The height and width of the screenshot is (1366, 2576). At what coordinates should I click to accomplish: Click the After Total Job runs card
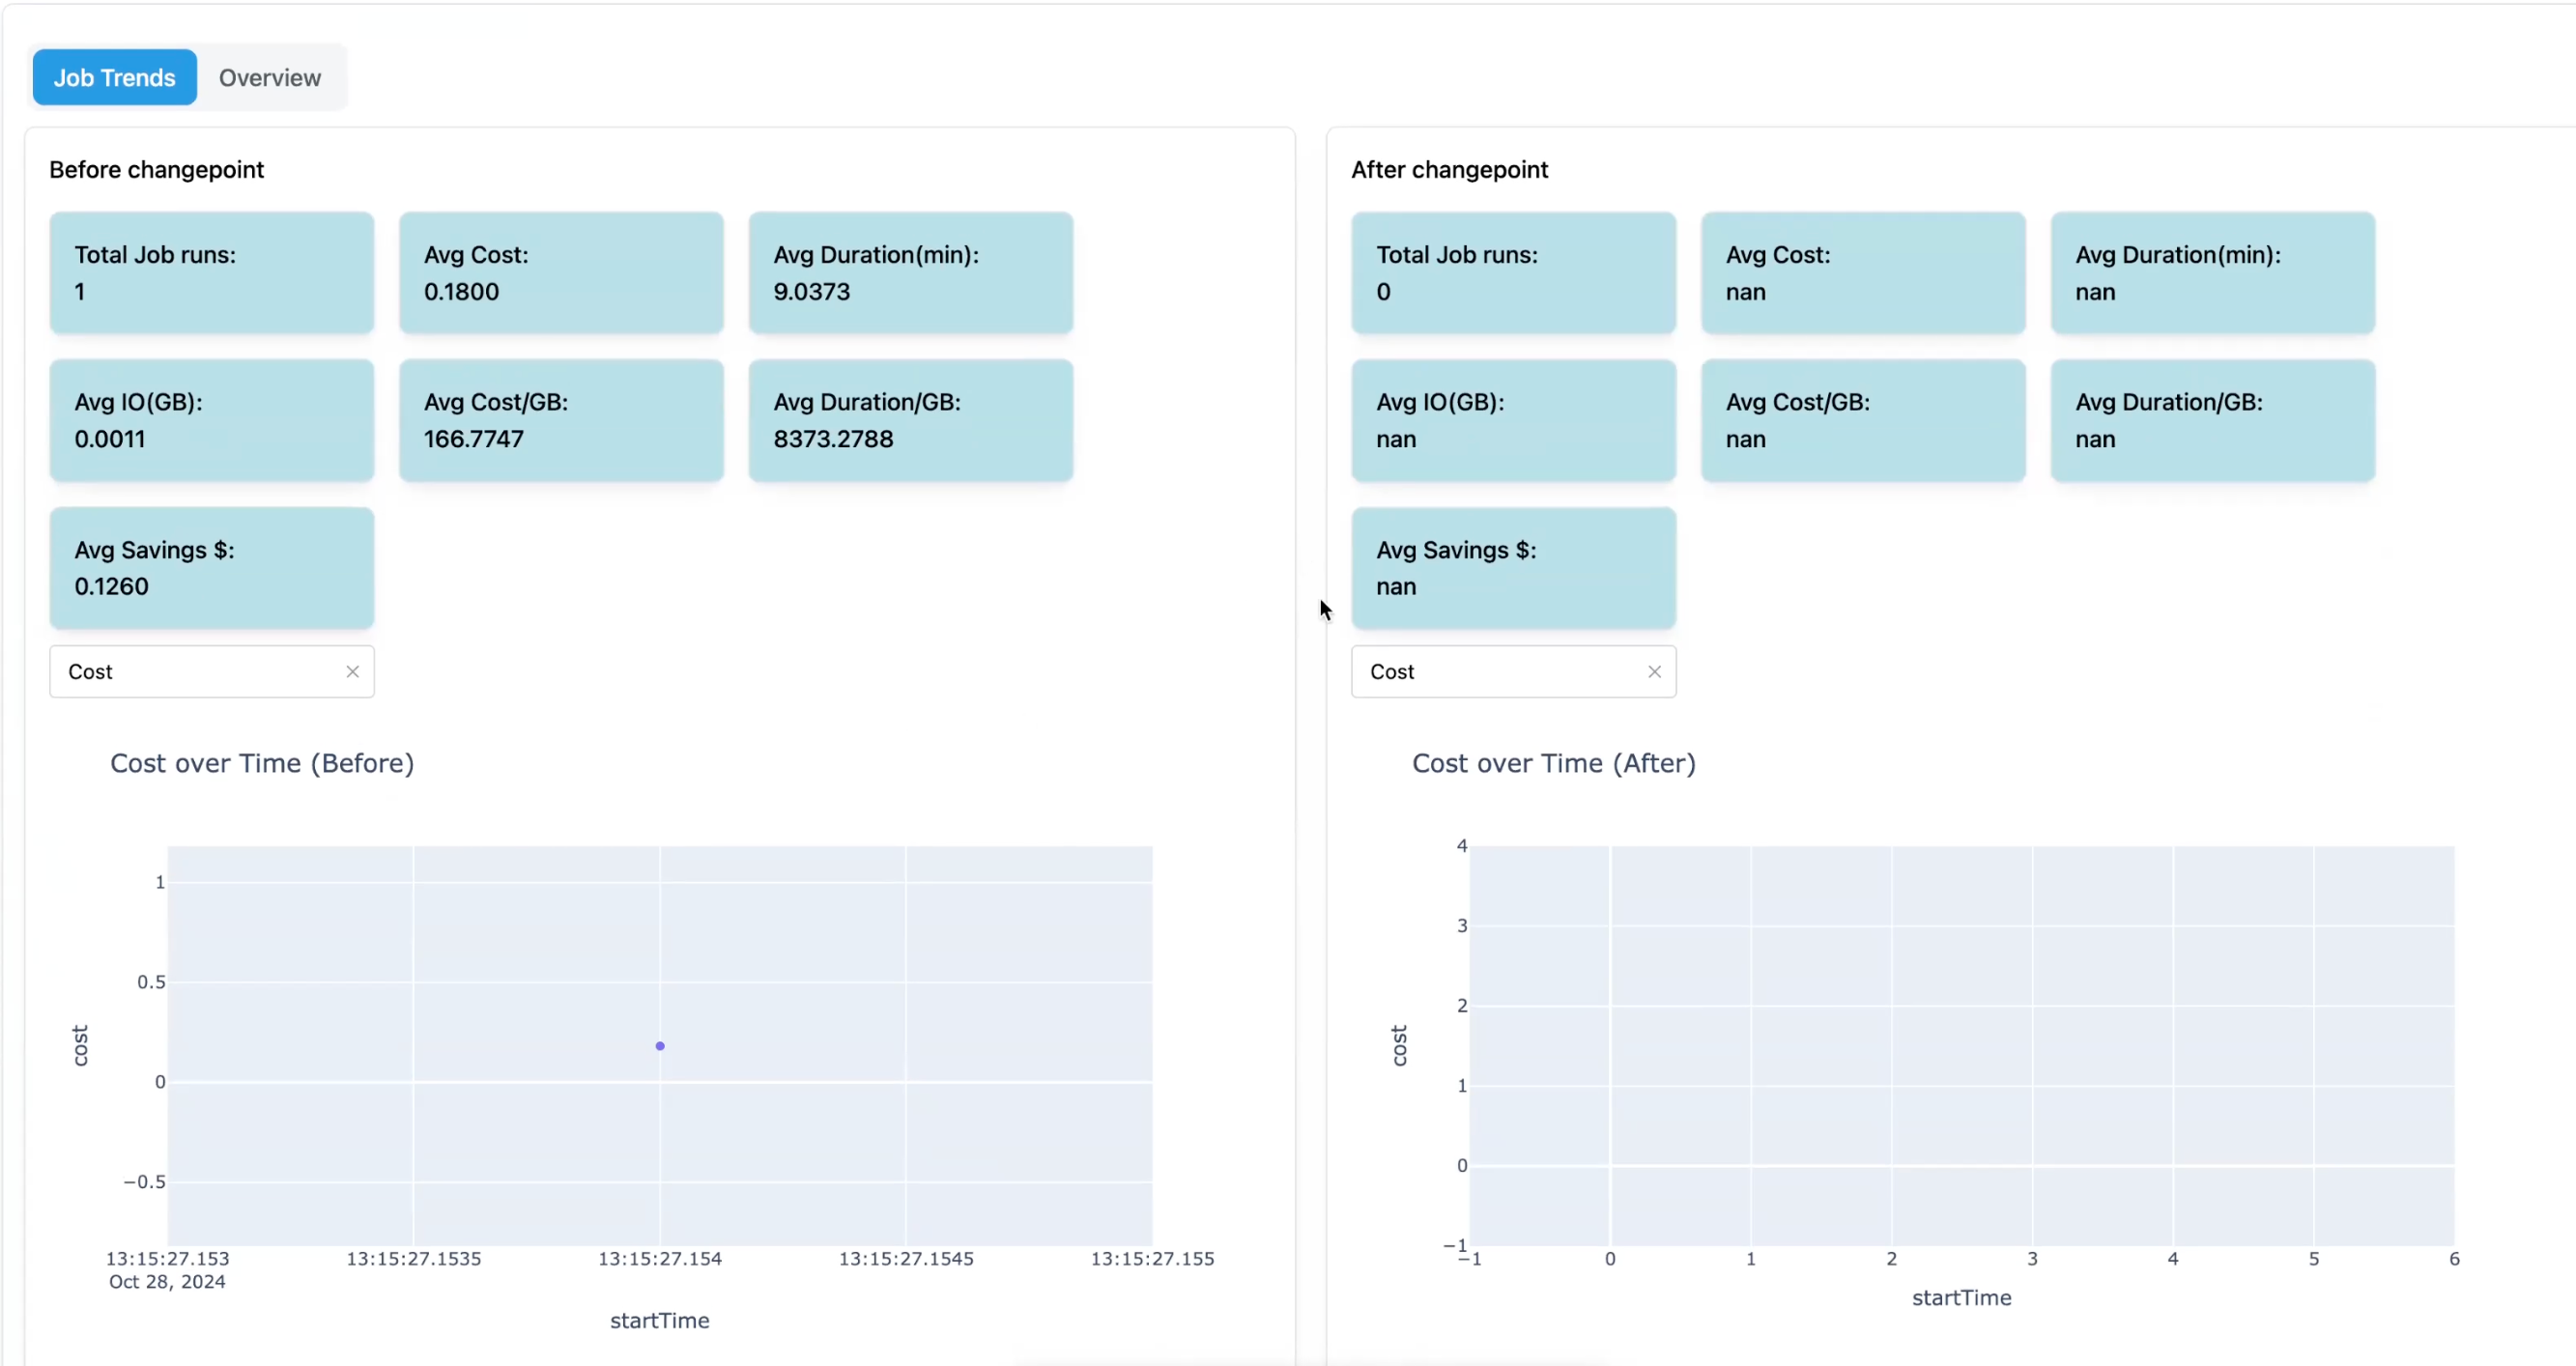pos(1513,273)
